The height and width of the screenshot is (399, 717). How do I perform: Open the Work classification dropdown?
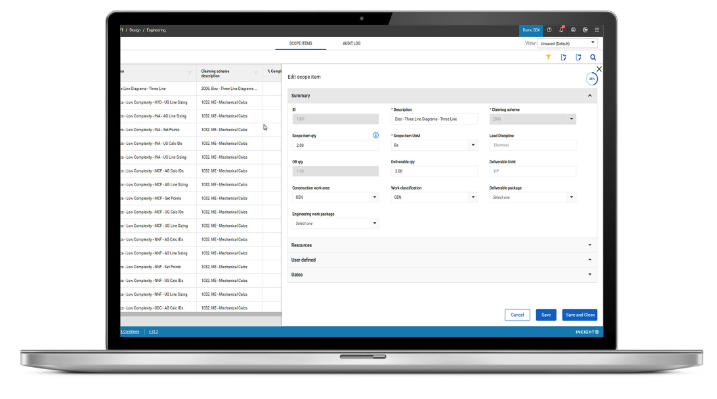pyautogui.click(x=434, y=197)
